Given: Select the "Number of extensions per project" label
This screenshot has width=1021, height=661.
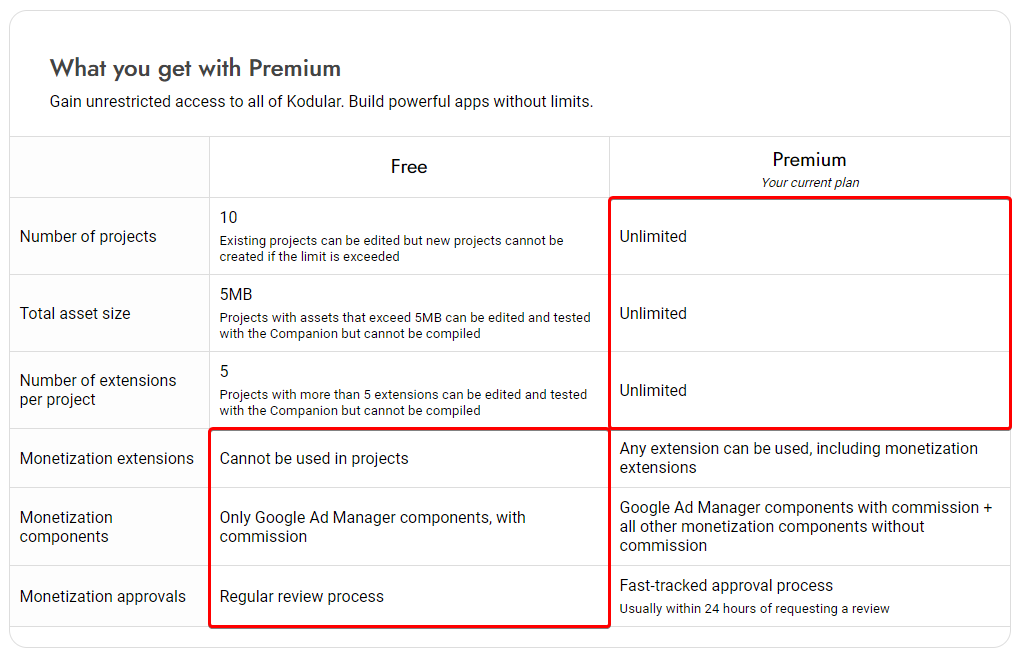Looking at the screenshot, I should 98,390.
